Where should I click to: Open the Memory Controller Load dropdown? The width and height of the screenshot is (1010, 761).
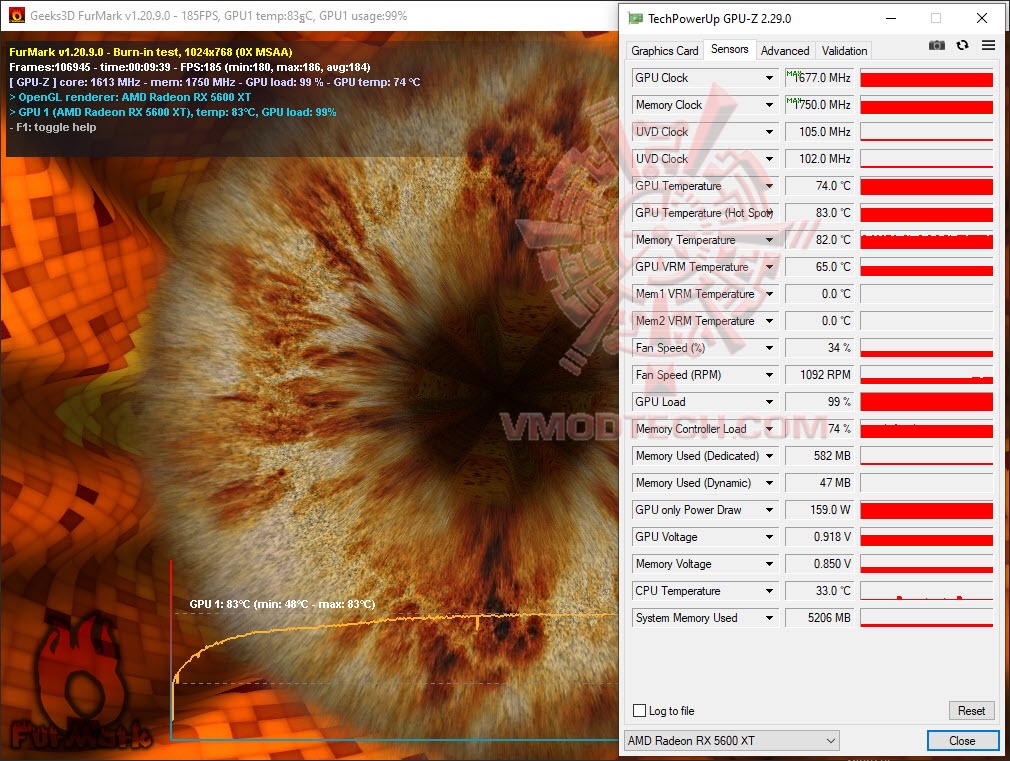pyautogui.click(x=769, y=429)
